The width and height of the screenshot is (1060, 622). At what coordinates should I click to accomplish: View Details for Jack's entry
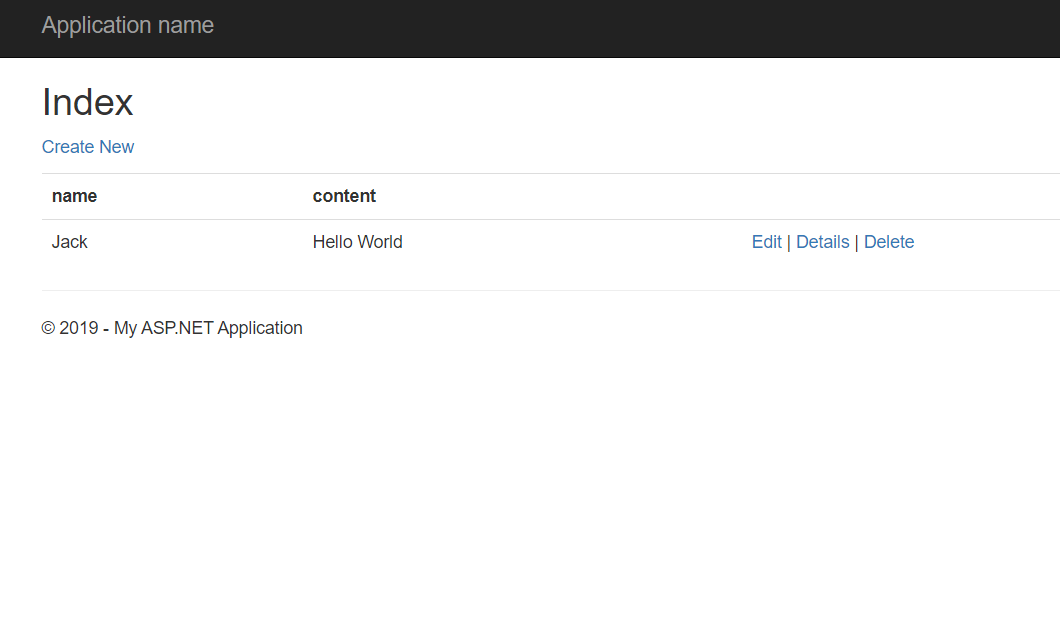click(x=823, y=242)
